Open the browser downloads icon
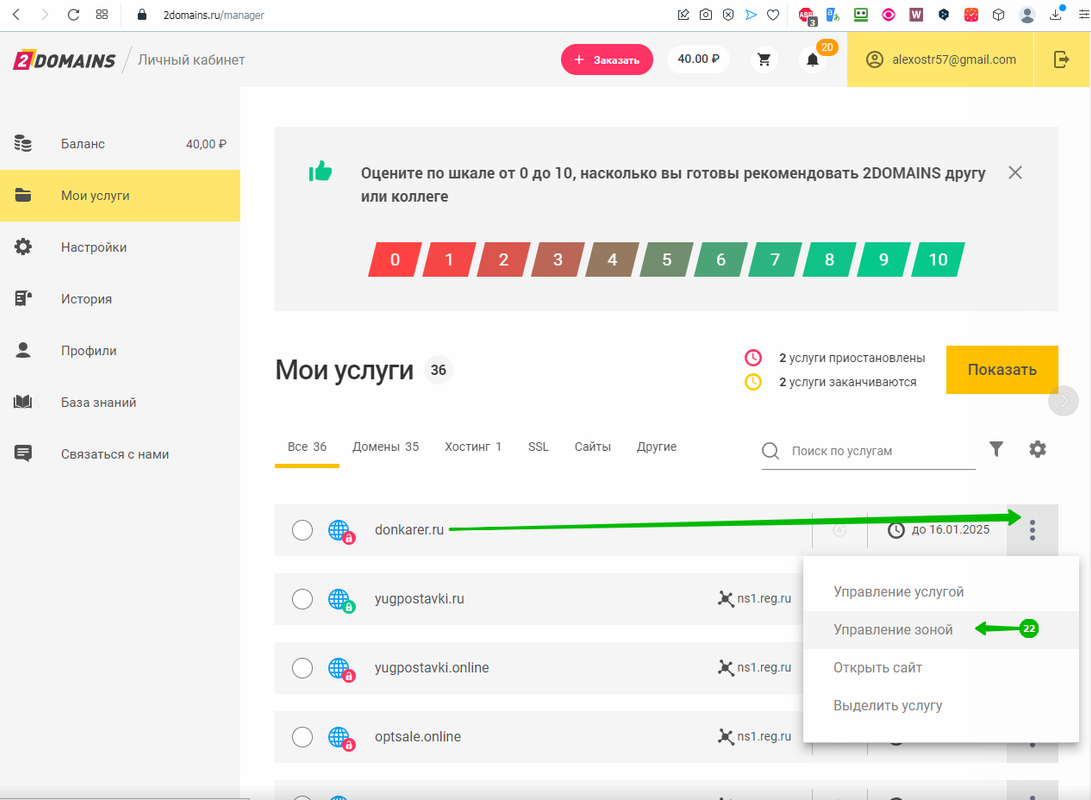This screenshot has height=800, width=1091. 1056,15
